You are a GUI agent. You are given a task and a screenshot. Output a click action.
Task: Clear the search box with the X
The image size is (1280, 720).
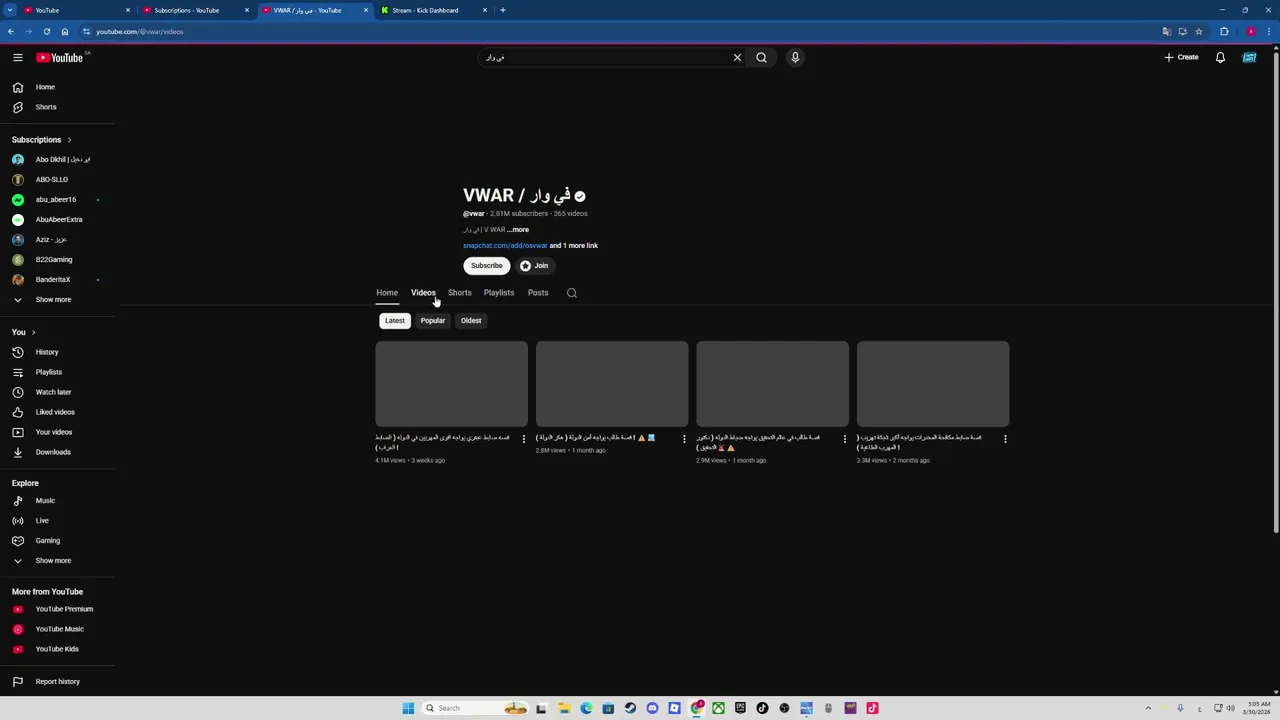click(737, 57)
